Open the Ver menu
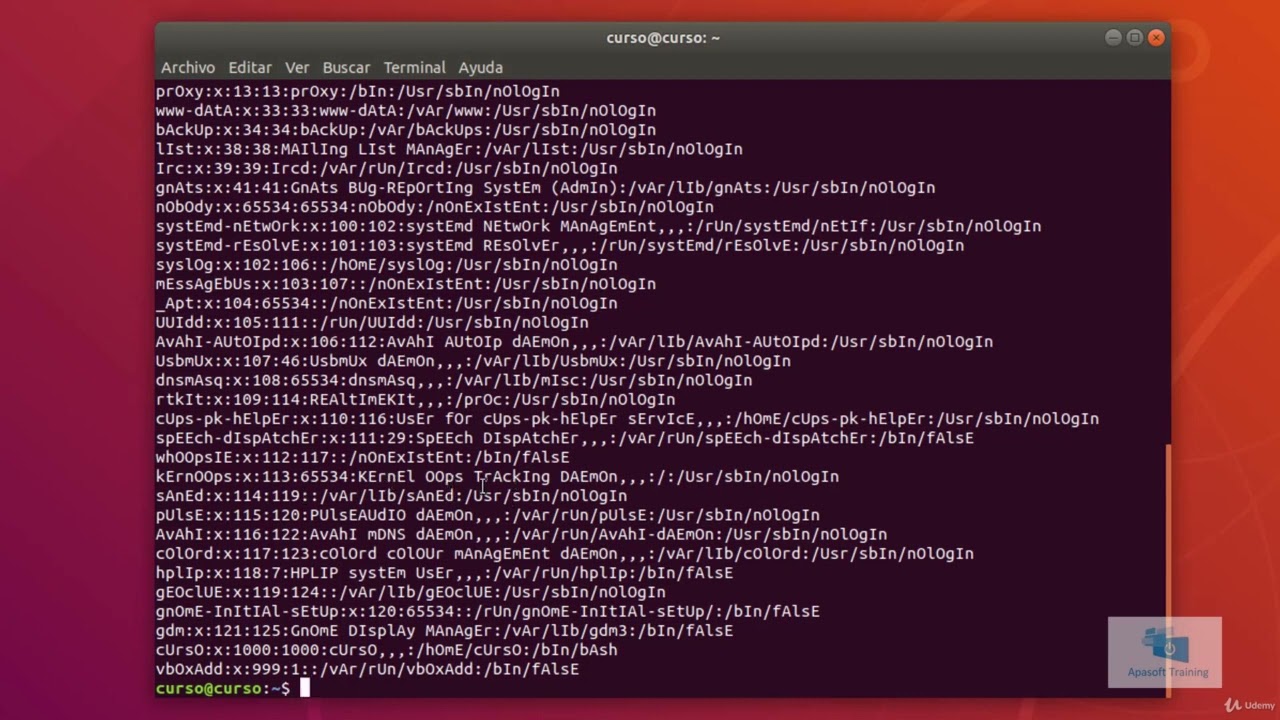 [x=297, y=67]
